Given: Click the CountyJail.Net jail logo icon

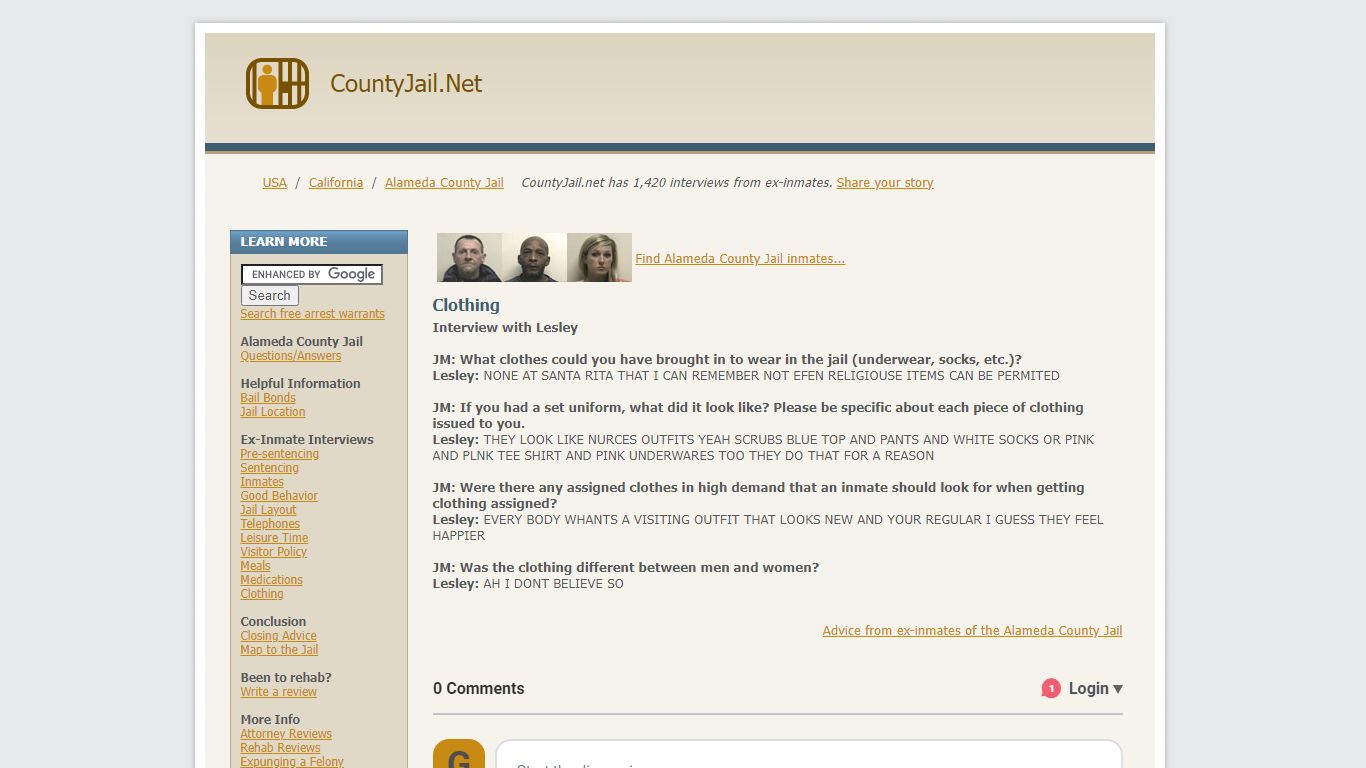Looking at the screenshot, I should (x=277, y=83).
